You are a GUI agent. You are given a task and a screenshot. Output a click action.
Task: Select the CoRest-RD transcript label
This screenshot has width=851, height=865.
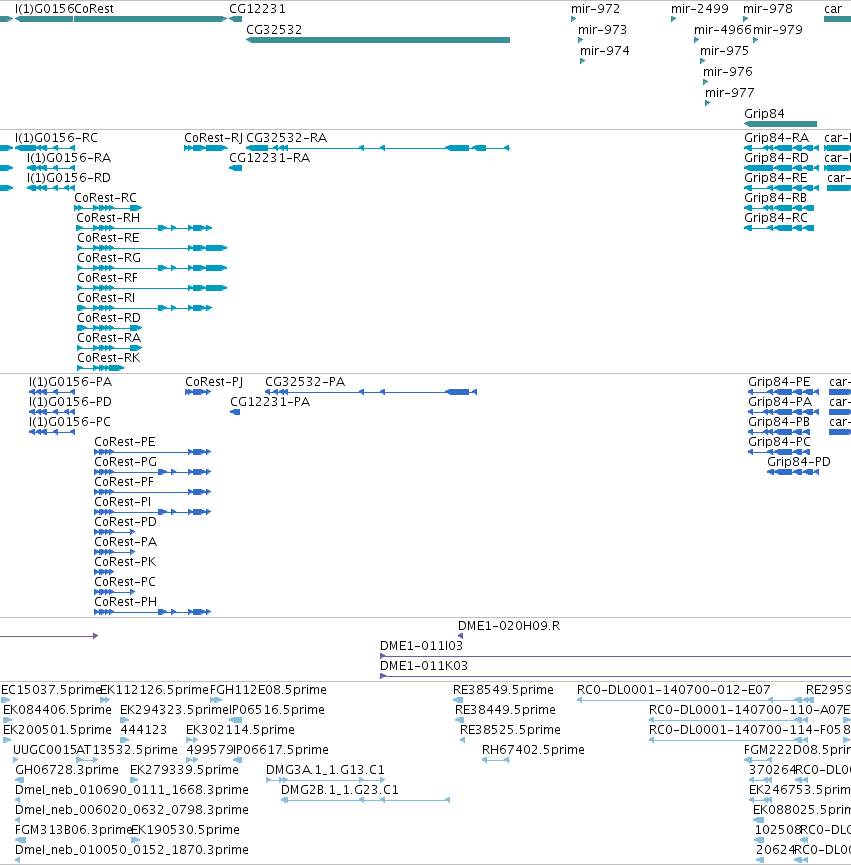109,318
